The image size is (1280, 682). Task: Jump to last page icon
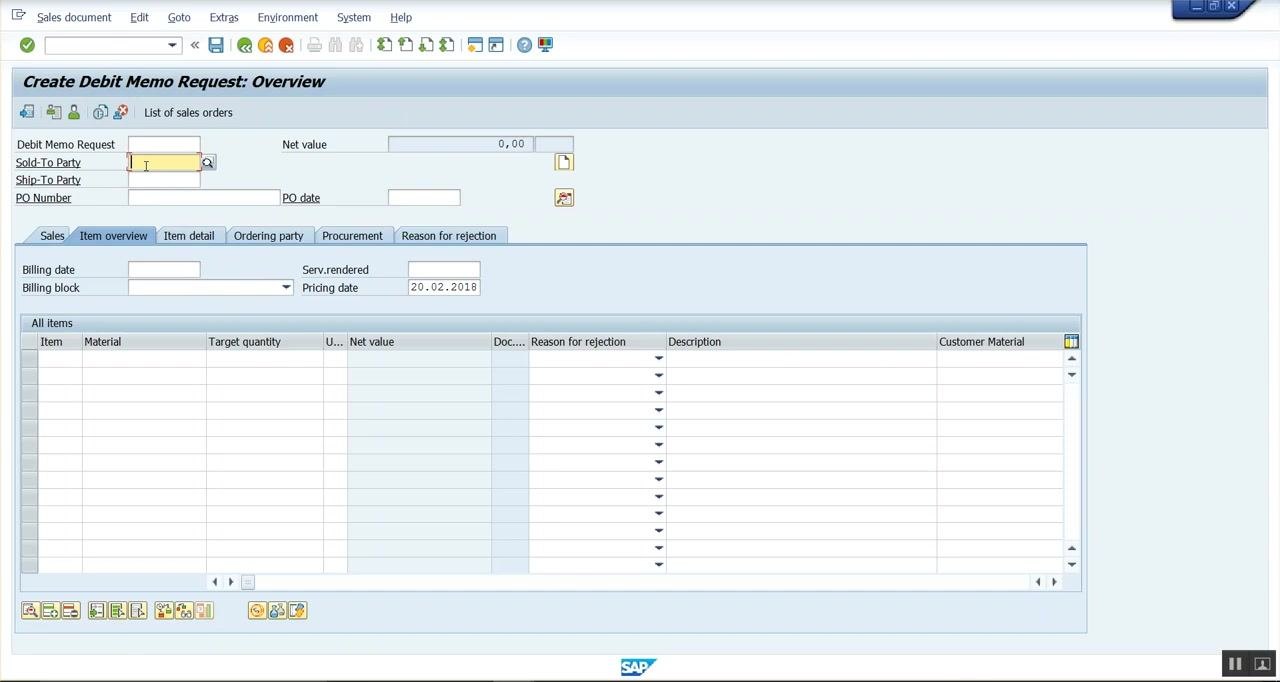click(447, 45)
